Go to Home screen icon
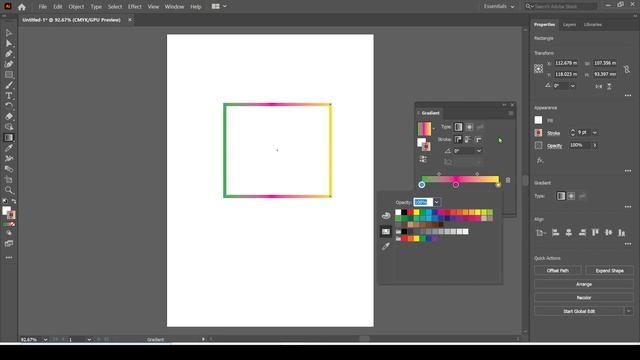 point(22,7)
